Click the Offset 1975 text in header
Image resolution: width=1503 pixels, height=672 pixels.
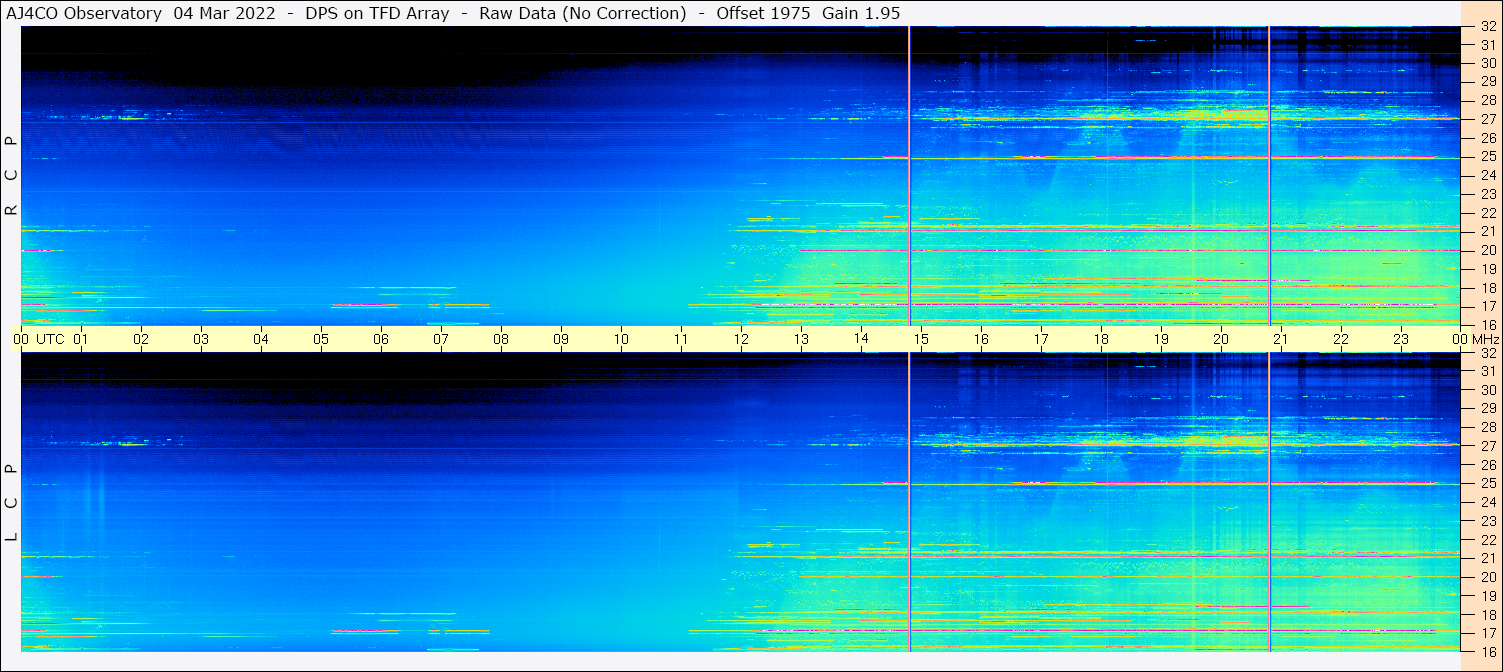pos(763,13)
